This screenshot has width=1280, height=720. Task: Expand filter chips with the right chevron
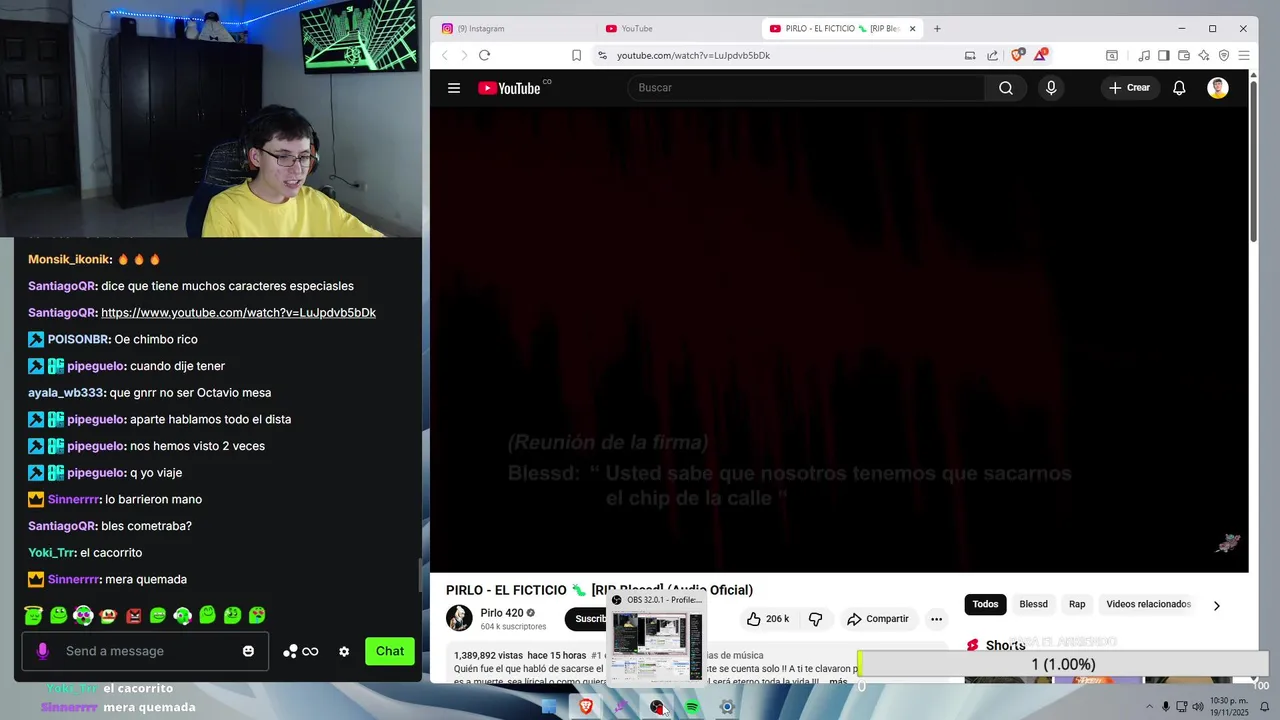(x=1216, y=605)
